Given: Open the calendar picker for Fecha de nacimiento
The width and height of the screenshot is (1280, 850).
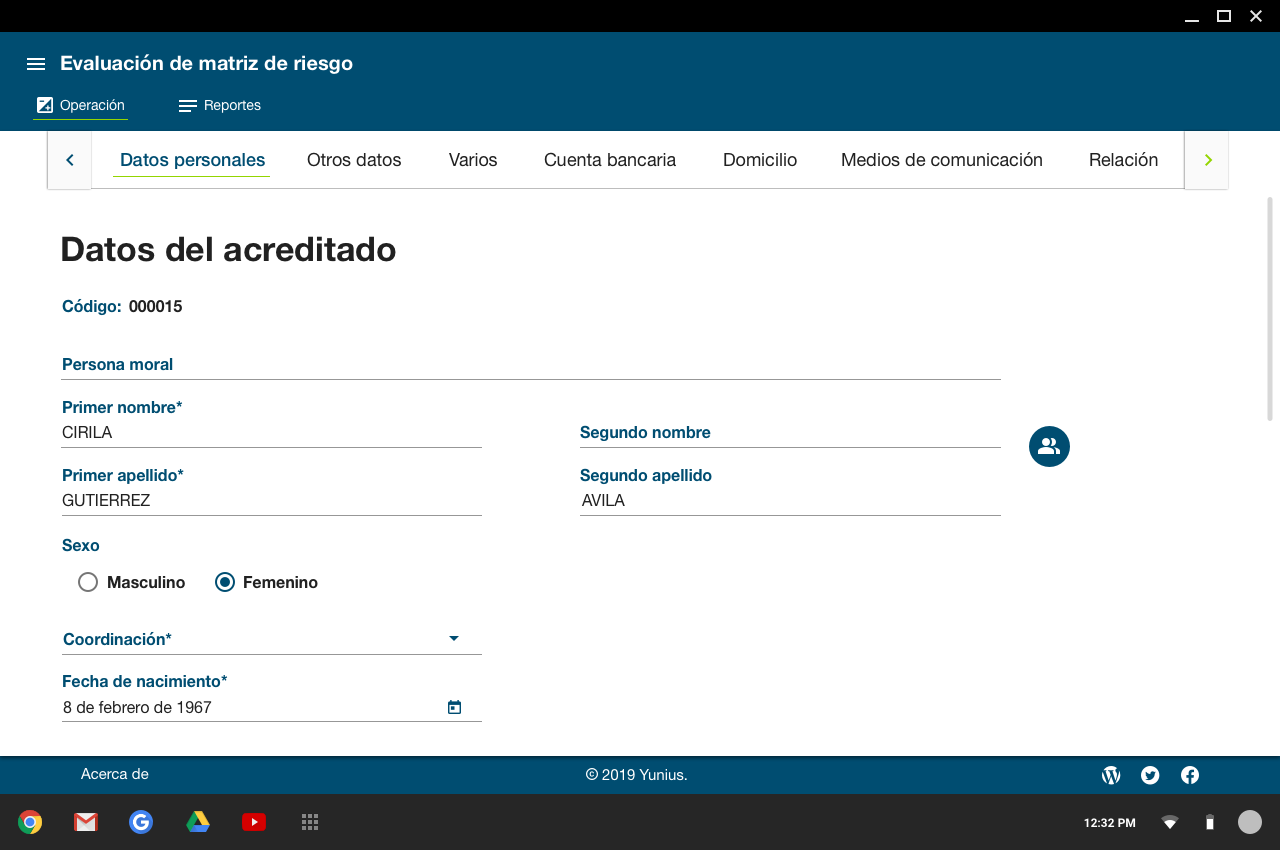Looking at the screenshot, I should click(x=454, y=707).
